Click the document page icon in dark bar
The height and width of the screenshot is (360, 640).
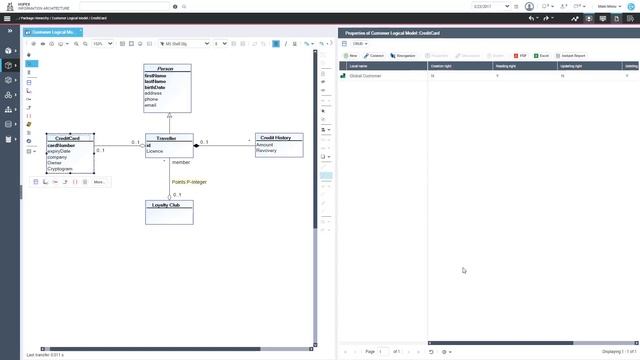tap(616, 18)
